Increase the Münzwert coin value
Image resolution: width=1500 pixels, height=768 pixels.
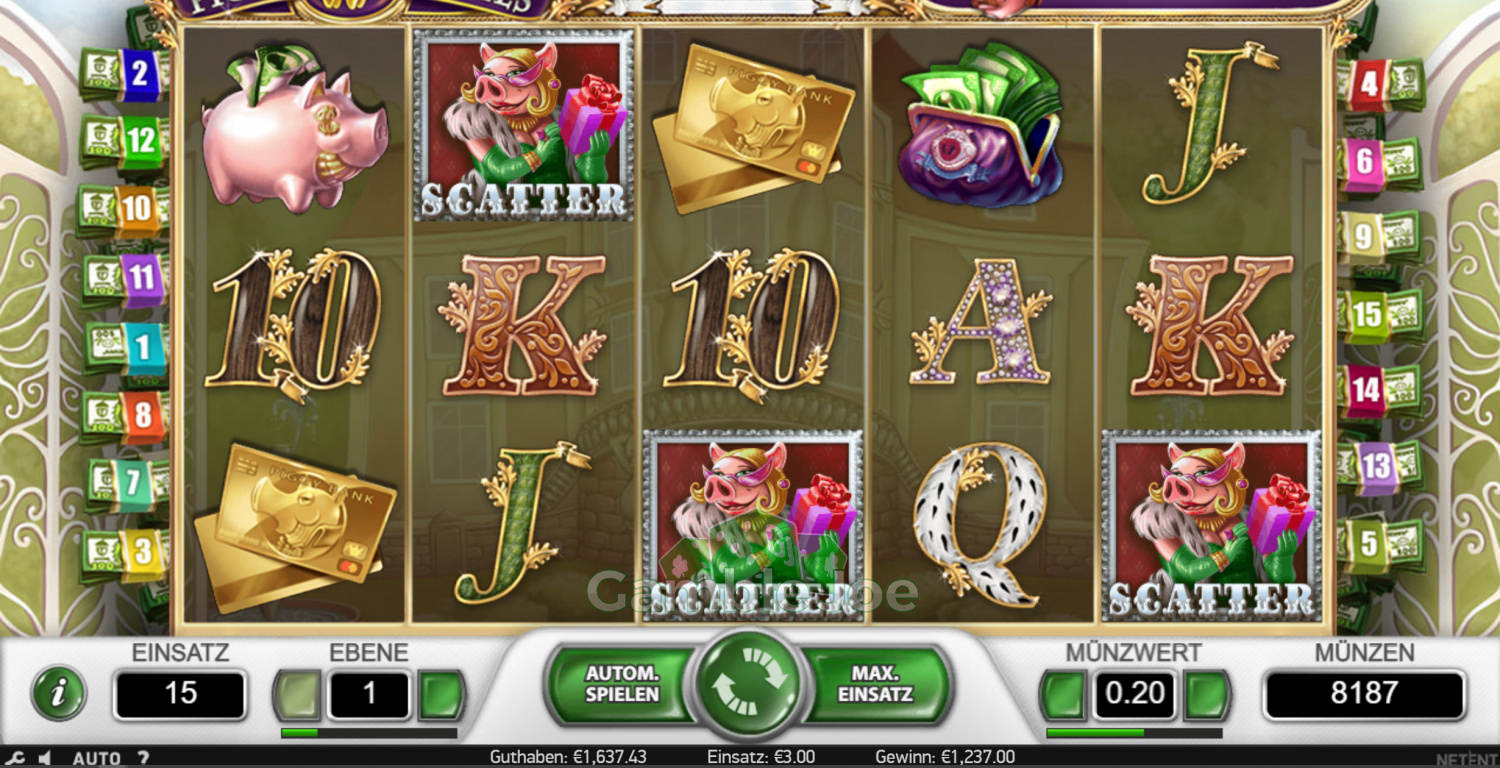click(1207, 695)
